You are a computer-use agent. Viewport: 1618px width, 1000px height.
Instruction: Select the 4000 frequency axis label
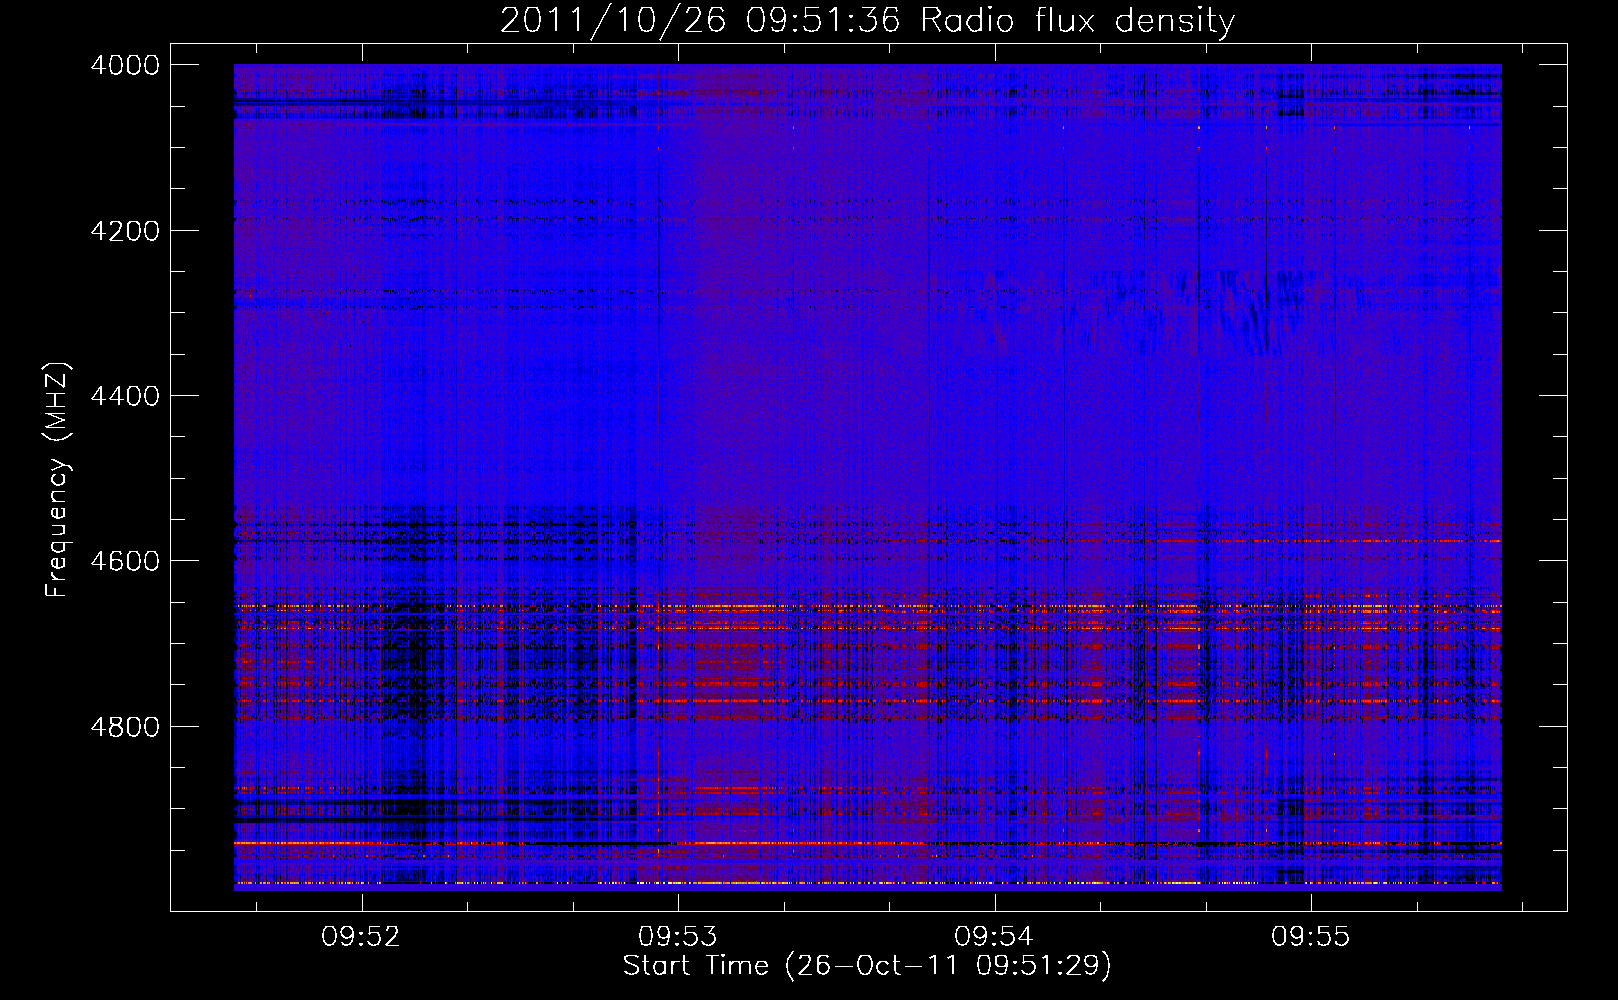coord(125,65)
